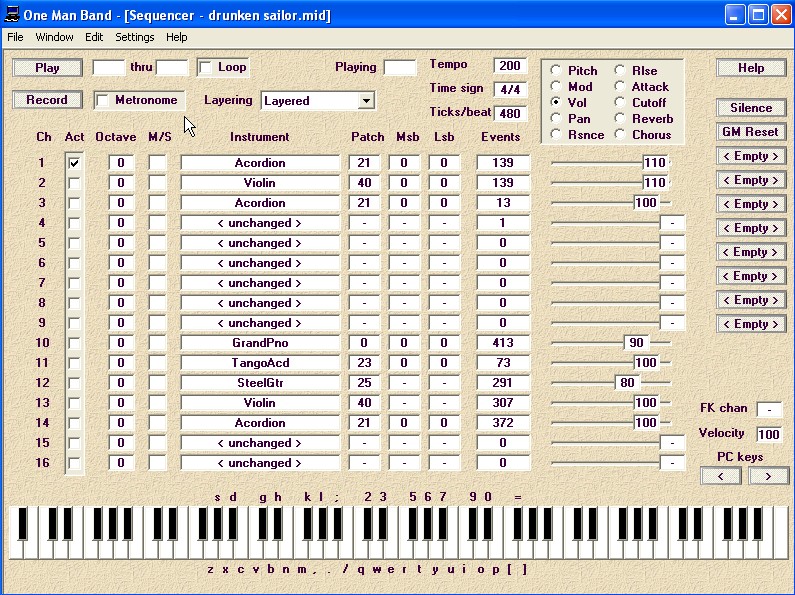Click the Tempo value field
This screenshot has width=795, height=595.
click(x=510, y=65)
